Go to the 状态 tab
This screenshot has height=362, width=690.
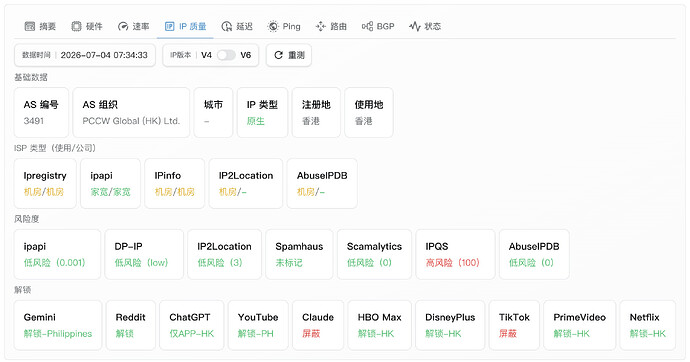pyautogui.click(x=425, y=26)
